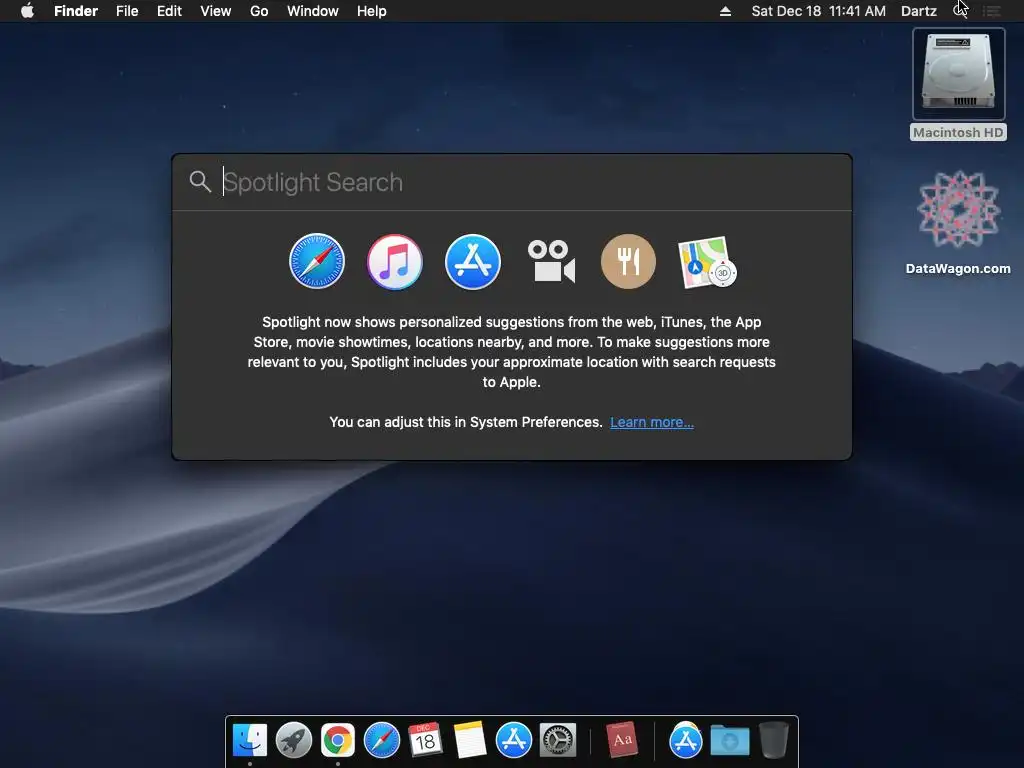Open Dictionary from the Dock
The height and width of the screenshot is (768, 1024).
622,740
